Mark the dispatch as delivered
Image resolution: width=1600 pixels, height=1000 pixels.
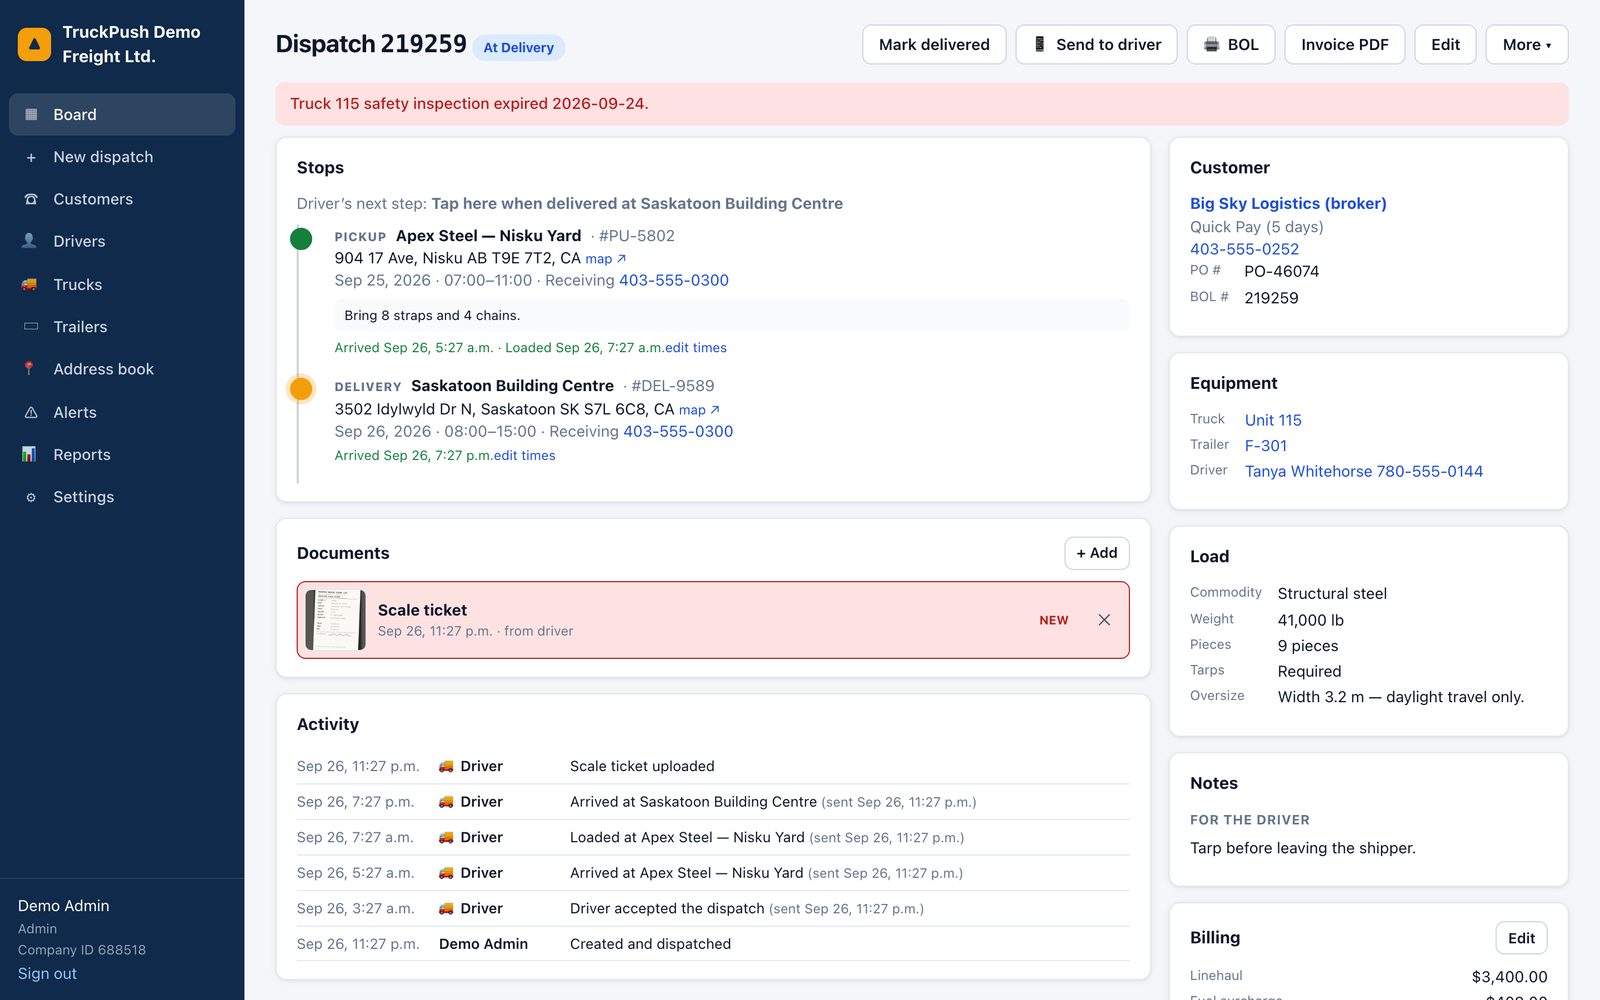point(934,45)
